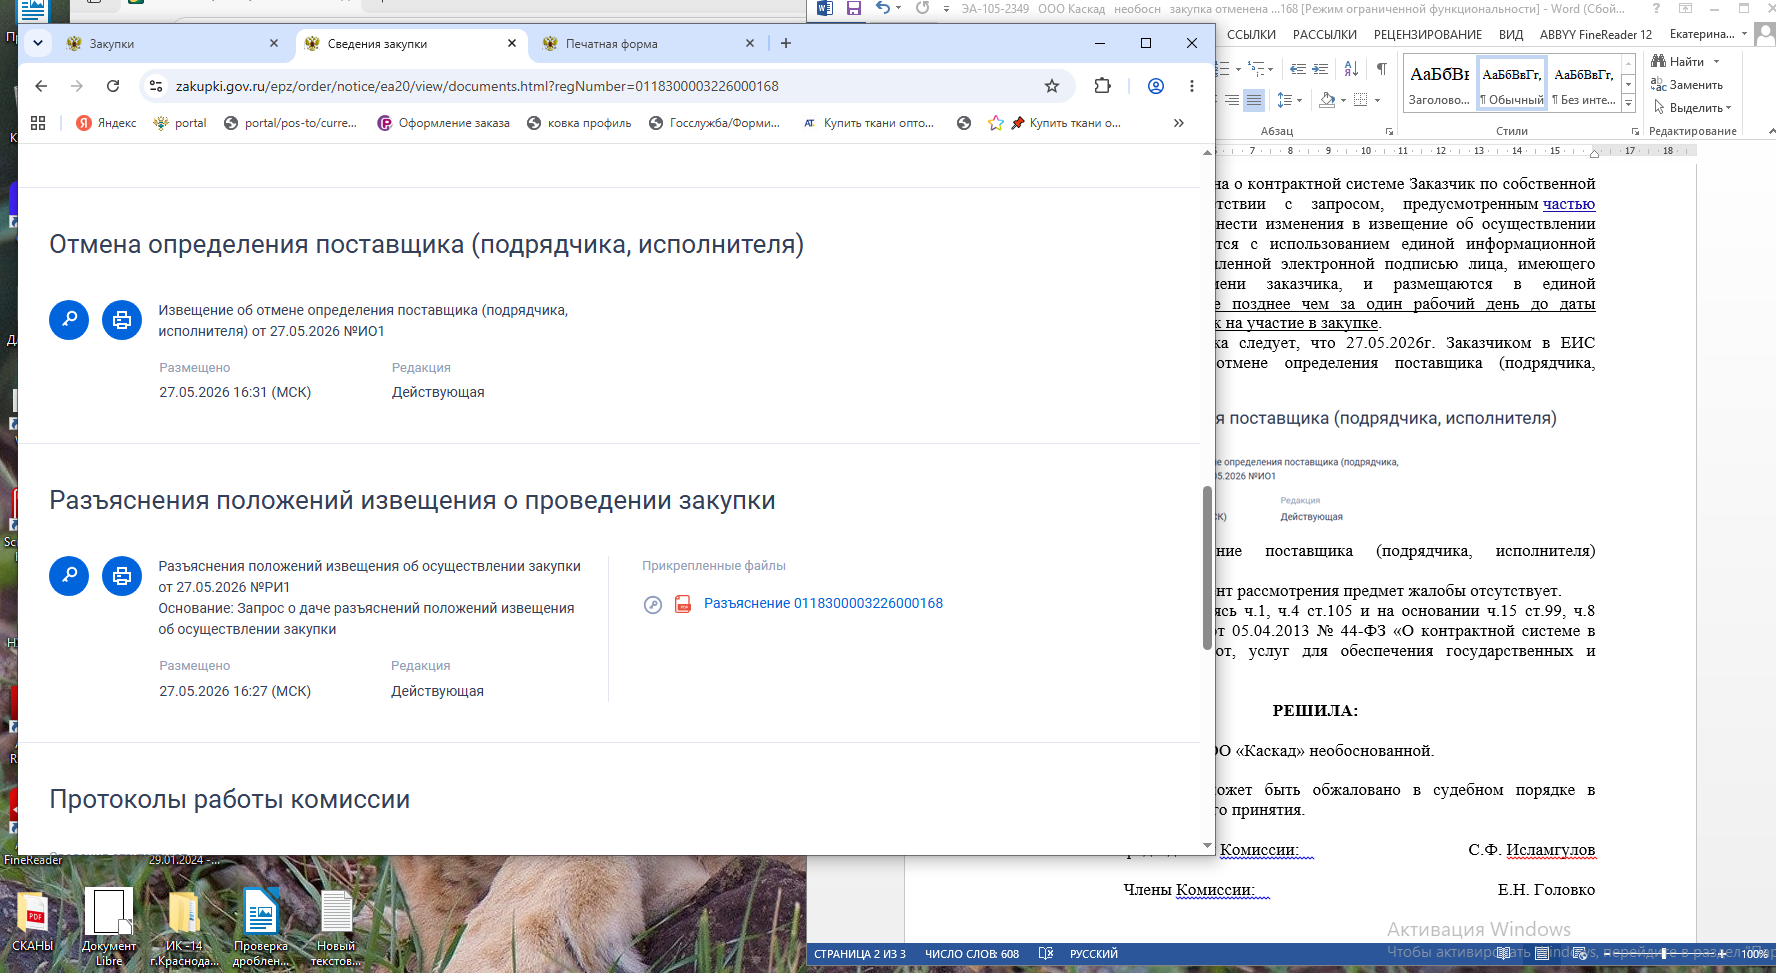This screenshot has width=1776, height=973.
Task: Open the Проверка дроблен... desktop file
Action: click(x=261, y=927)
